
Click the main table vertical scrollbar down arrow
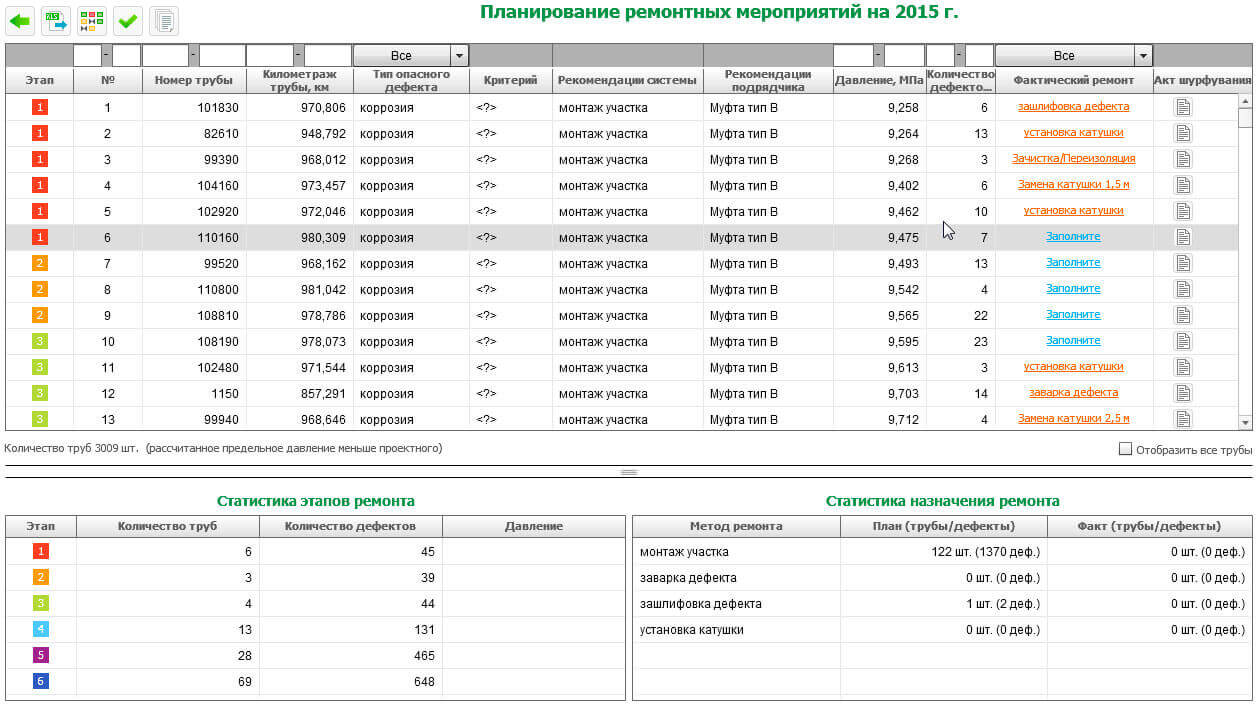click(1245, 422)
